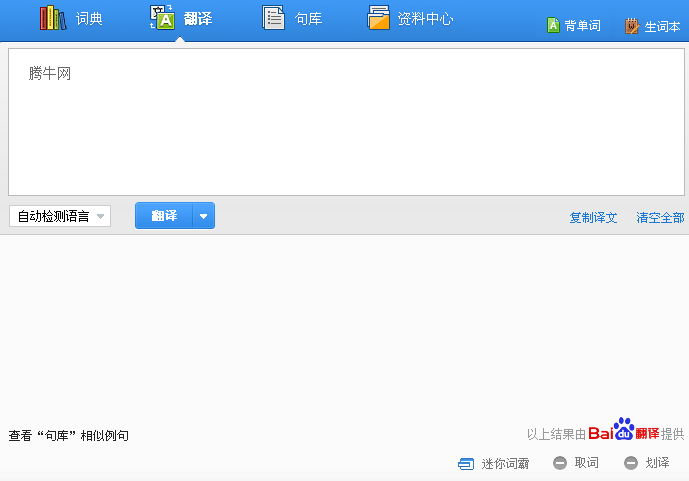
Task: Expand the arrow beside the 翻译 button
Action: (203, 216)
